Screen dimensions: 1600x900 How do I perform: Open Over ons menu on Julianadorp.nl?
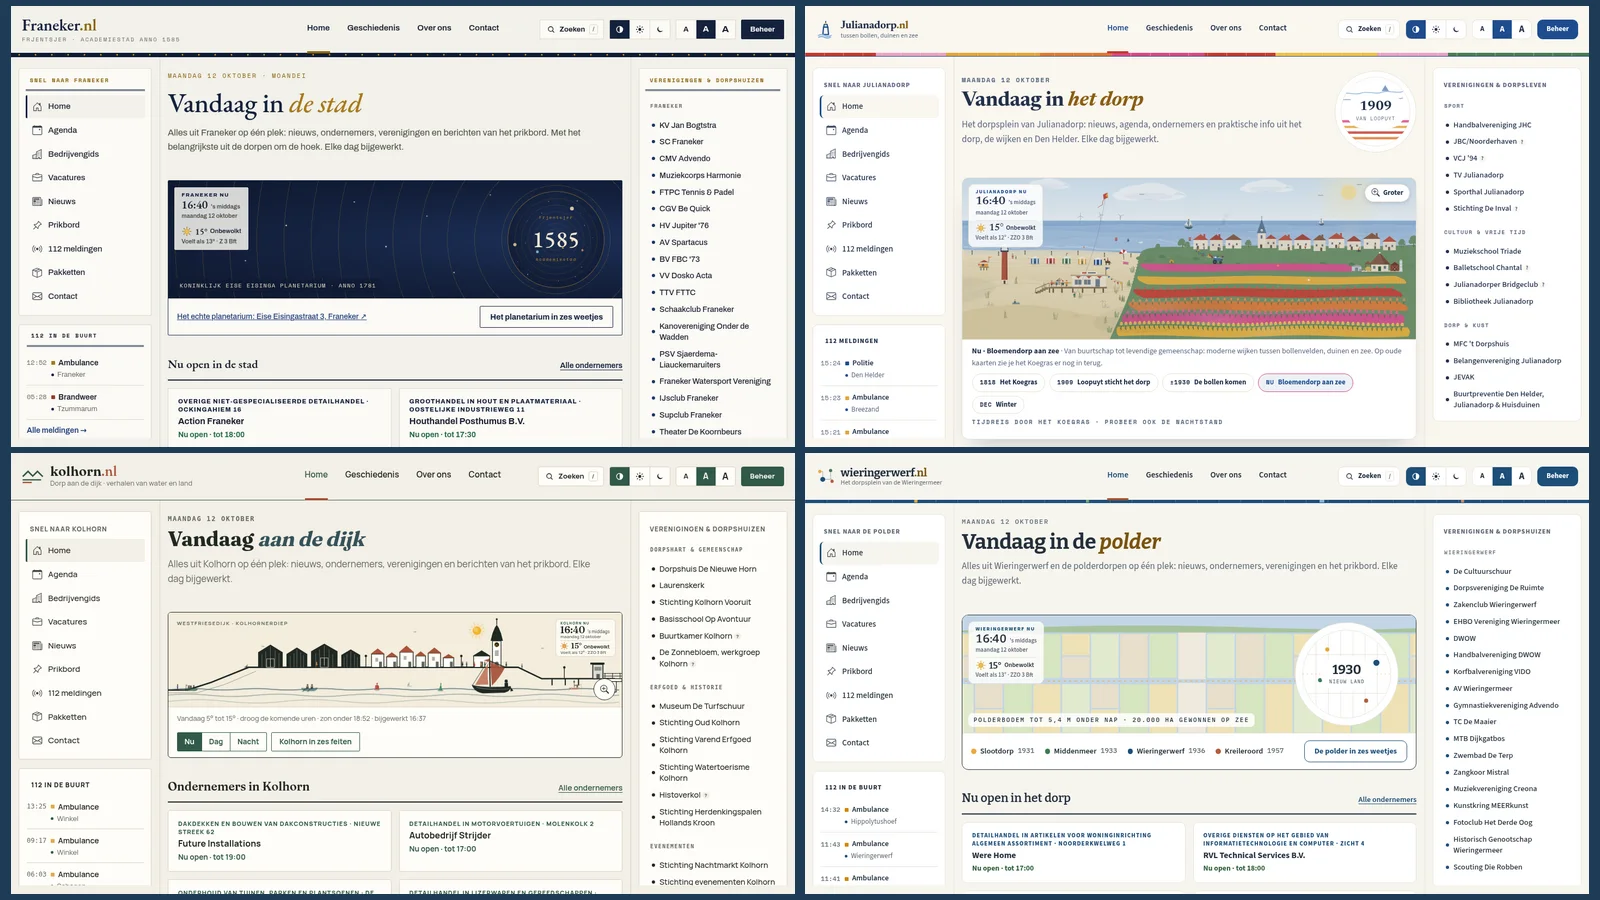pos(1225,28)
